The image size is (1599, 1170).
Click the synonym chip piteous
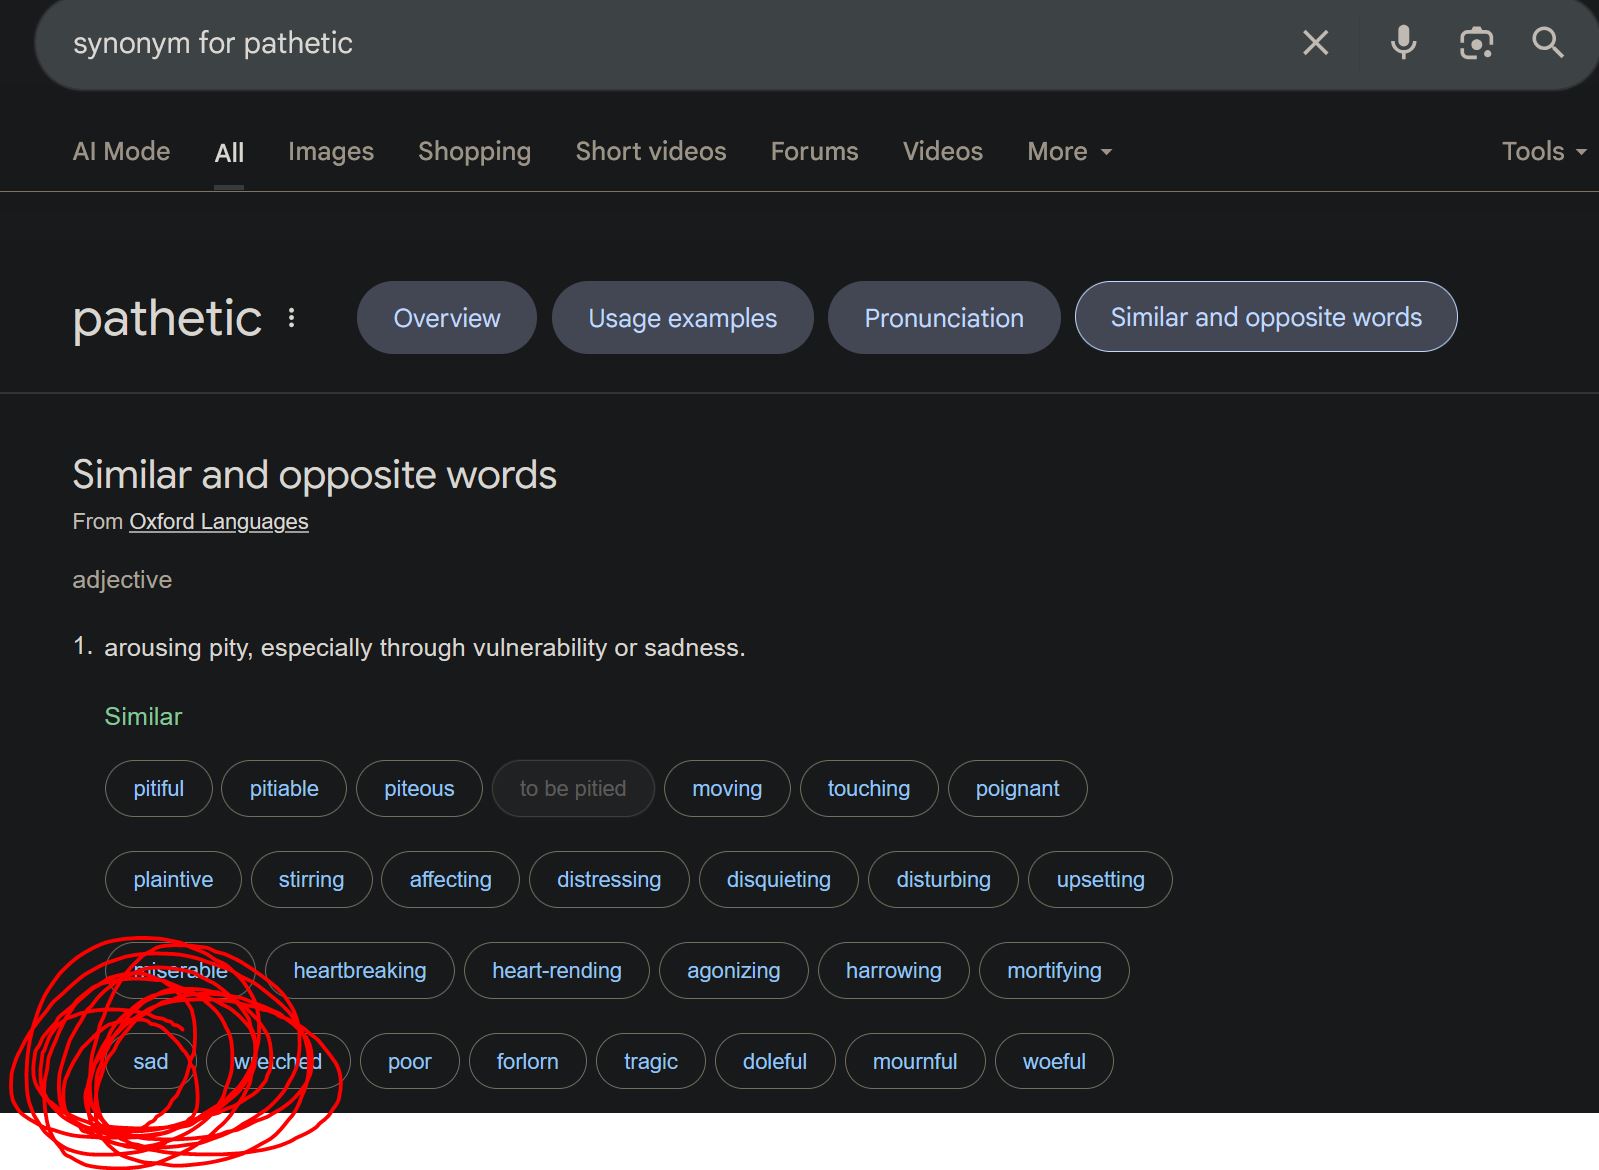click(x=419, y=788)
